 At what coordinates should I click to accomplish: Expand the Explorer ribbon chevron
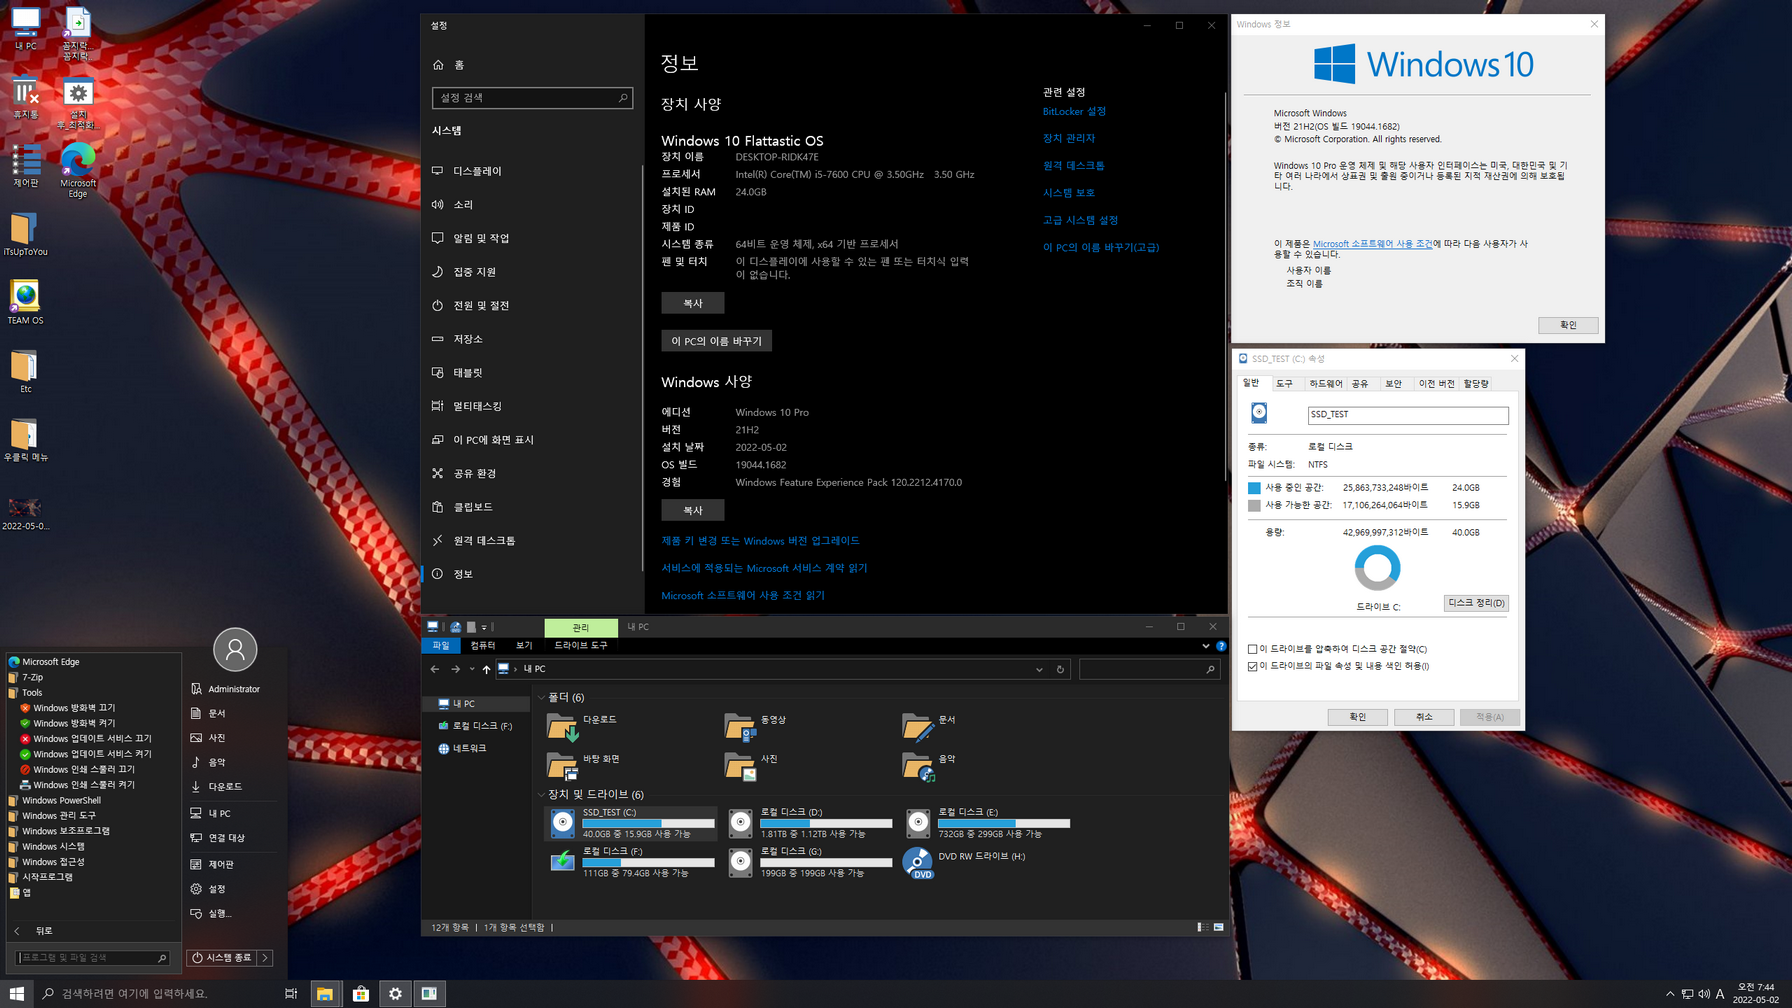pyautogui.click(x=1205, y=646)
